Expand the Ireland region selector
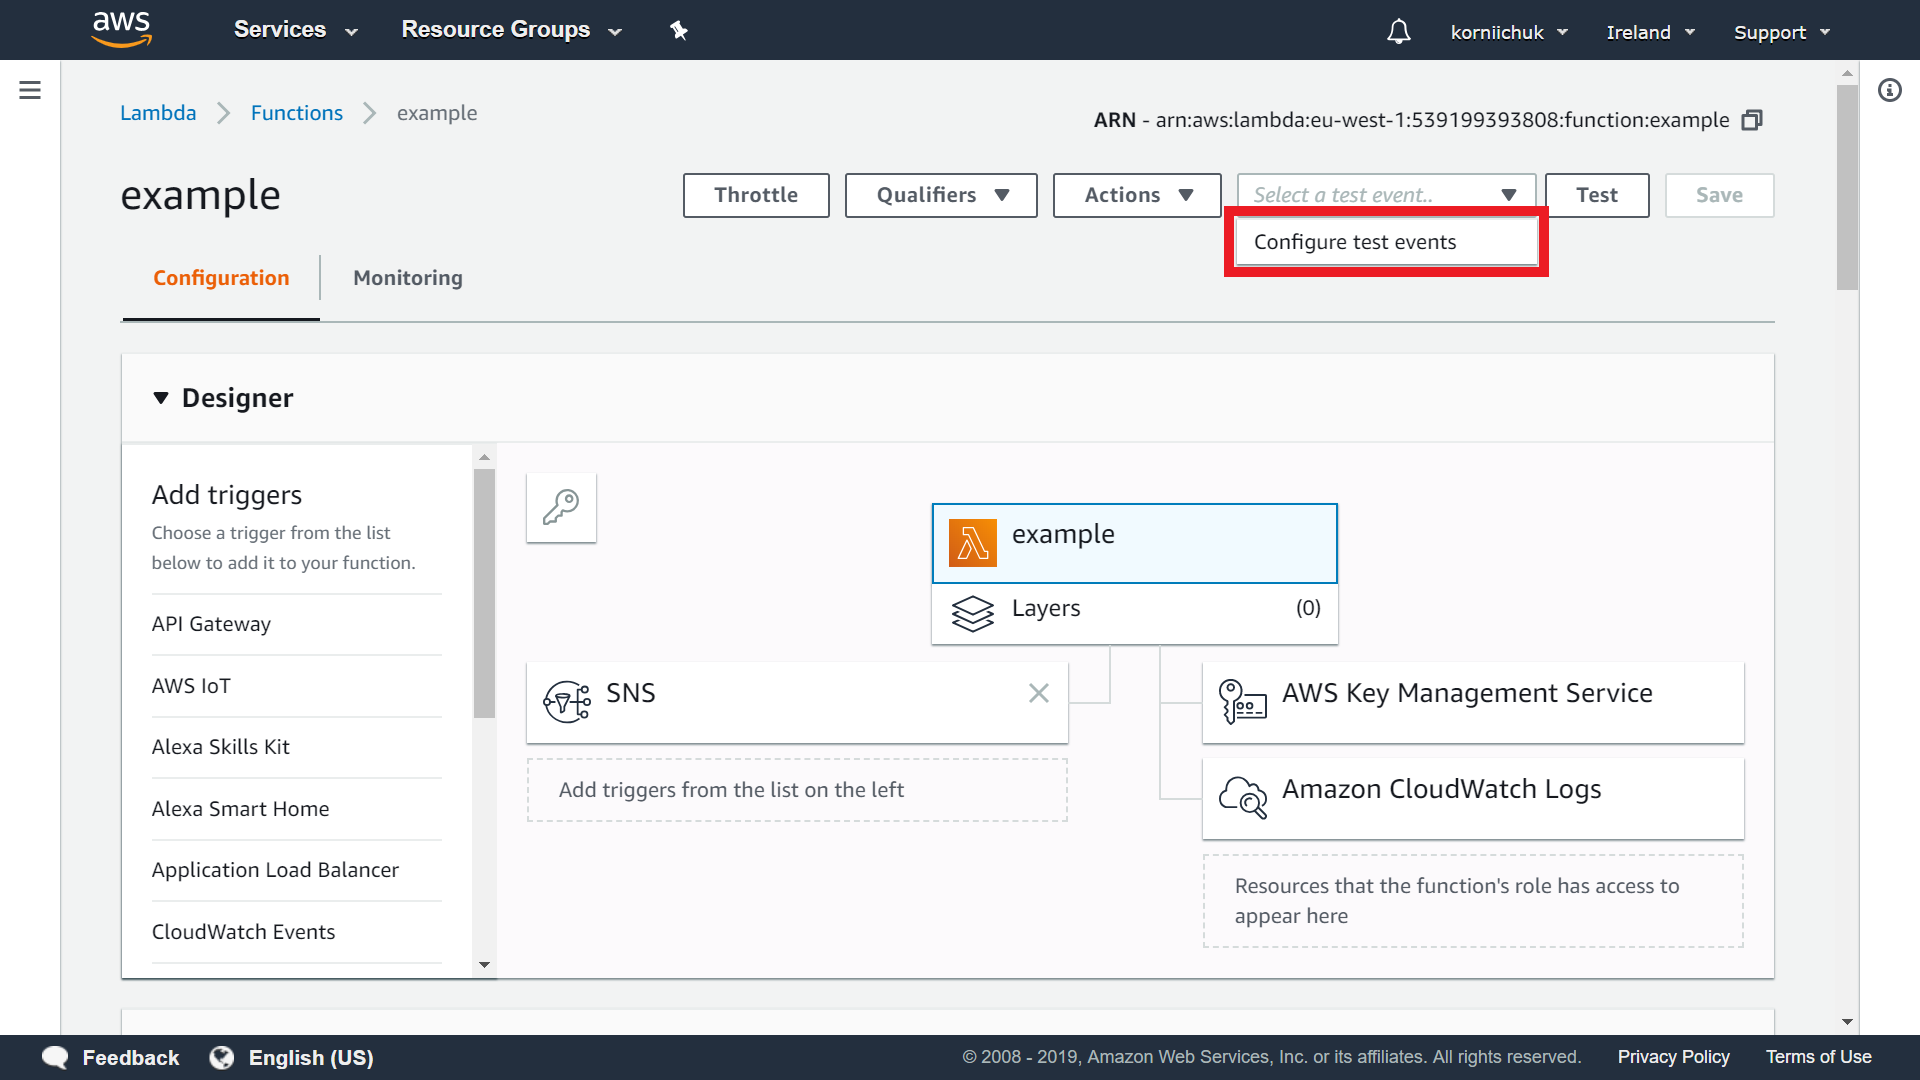The height and width of the screenshot is (1080, 1920). (1650, 32)
